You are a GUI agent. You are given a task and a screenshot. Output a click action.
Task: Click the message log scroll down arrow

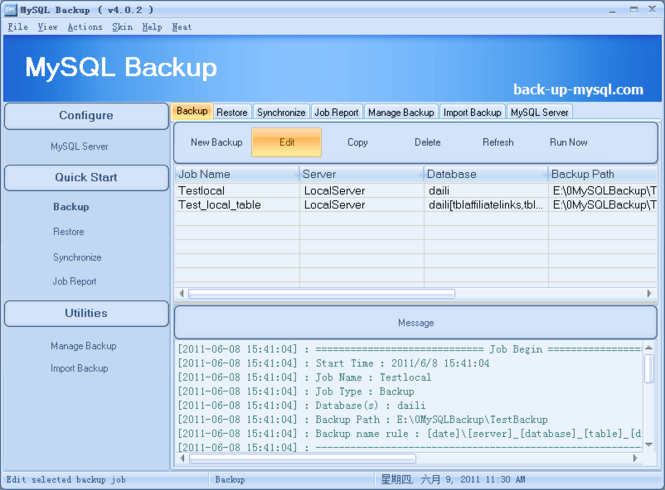[649, 445]
